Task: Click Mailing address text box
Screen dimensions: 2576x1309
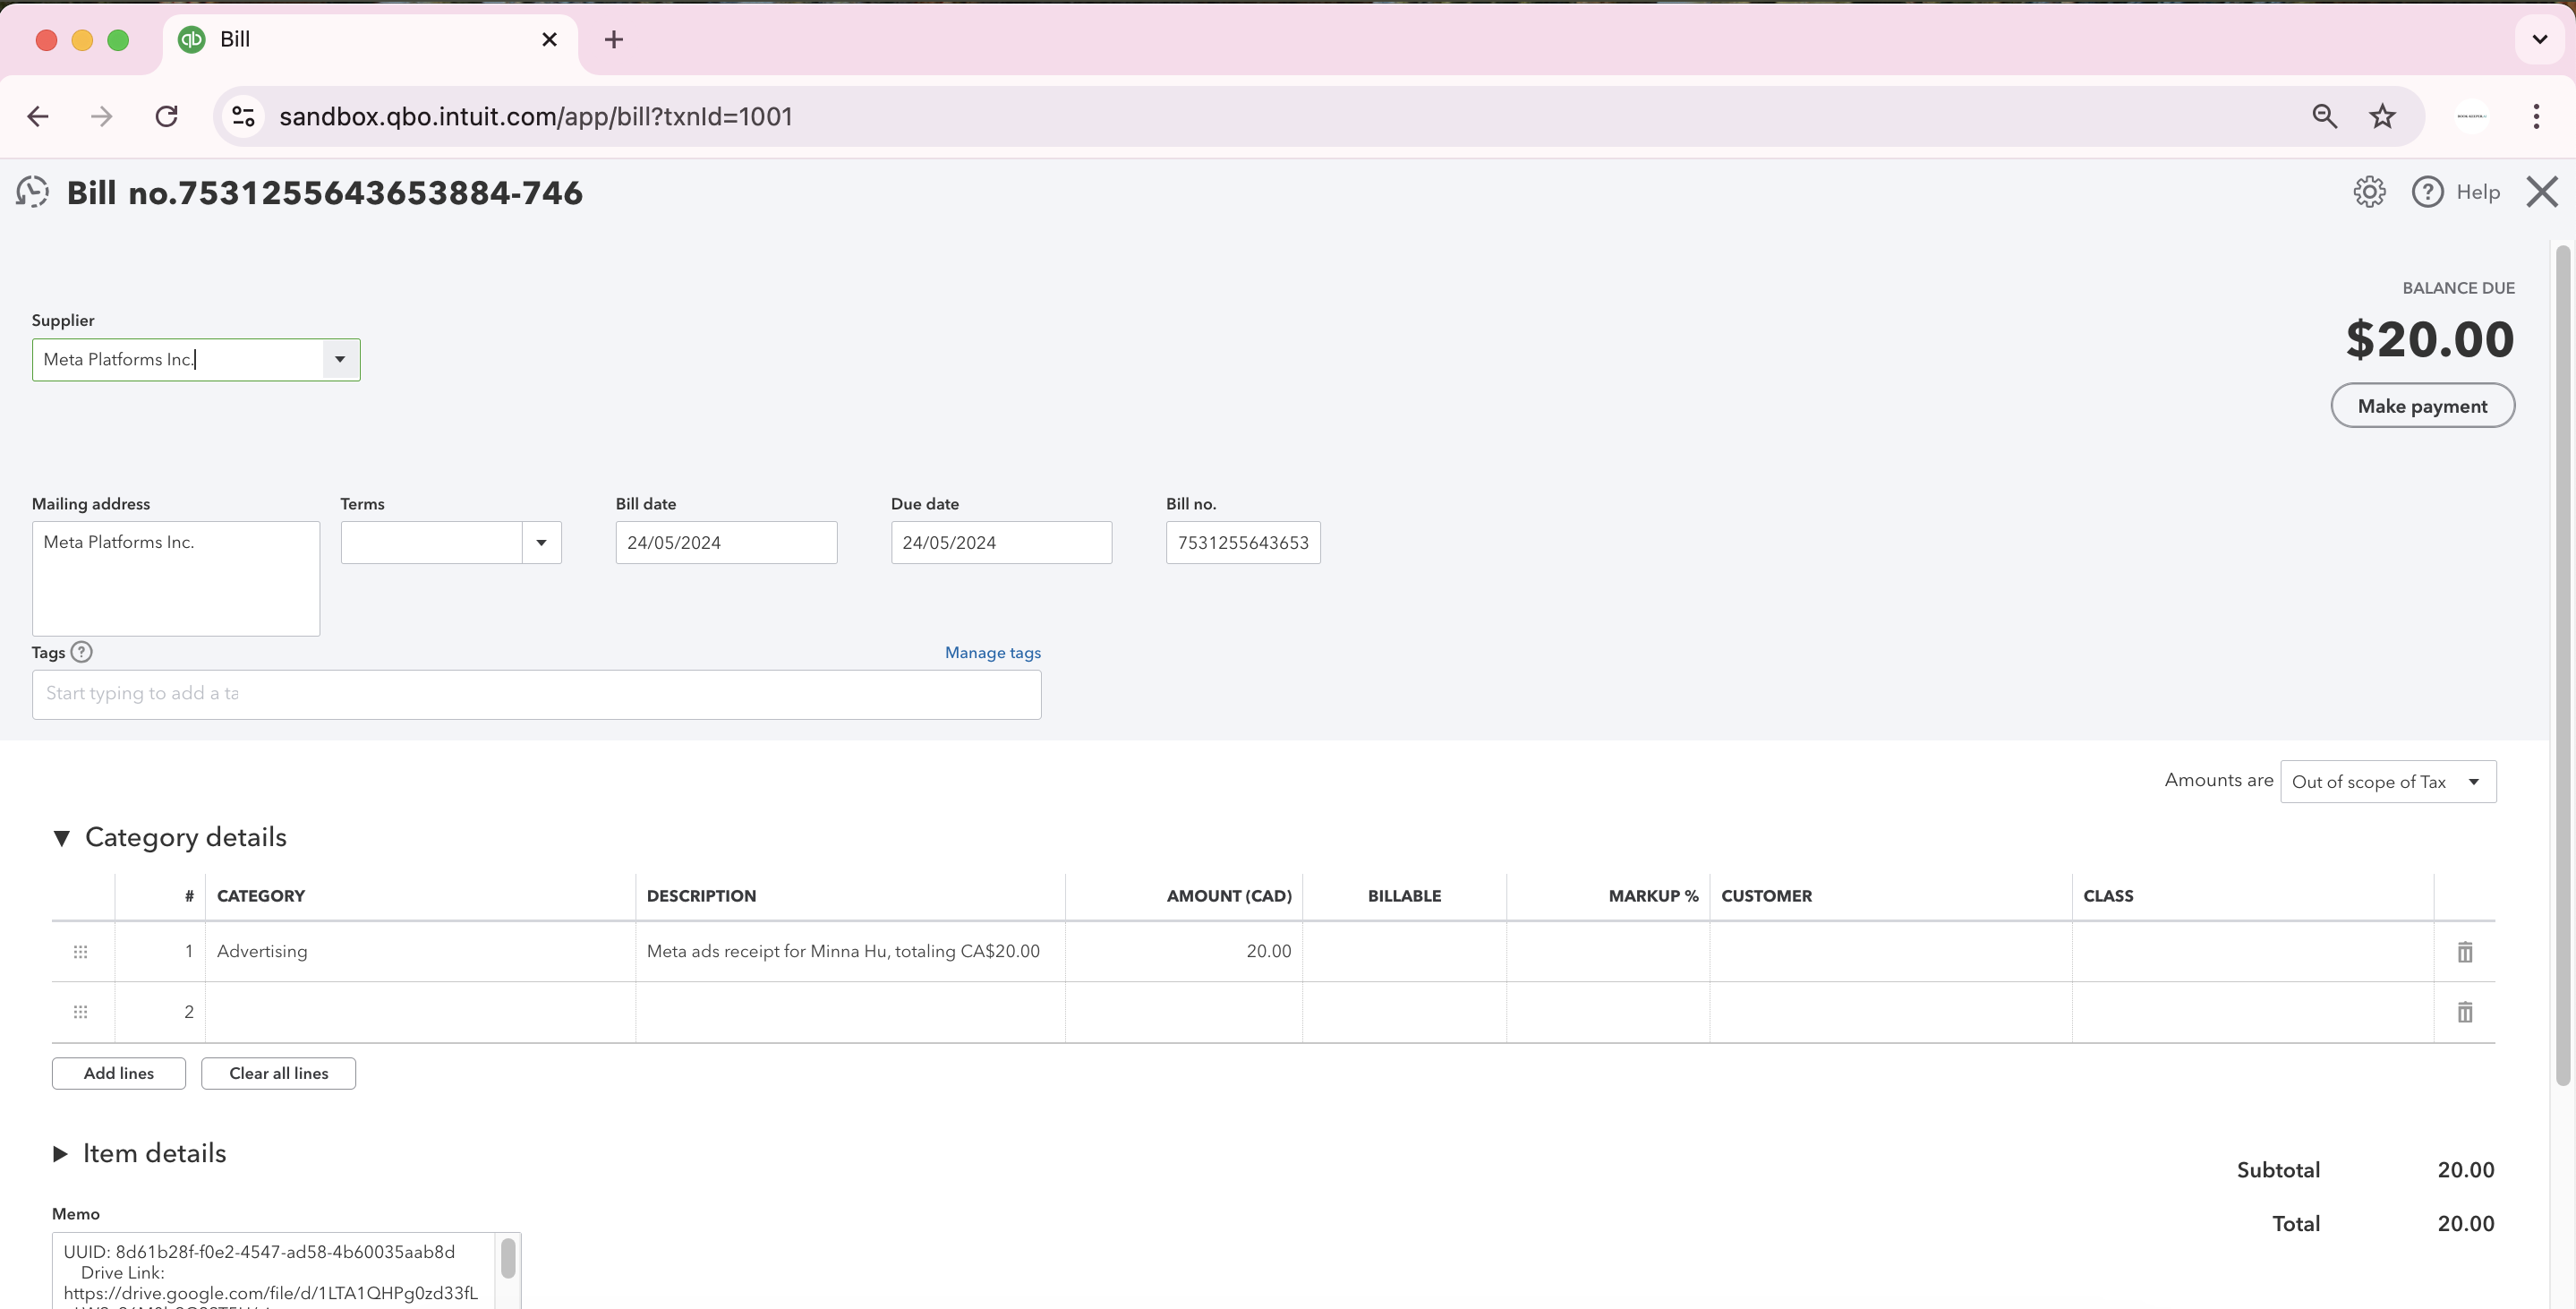Action: pos(176,579)
